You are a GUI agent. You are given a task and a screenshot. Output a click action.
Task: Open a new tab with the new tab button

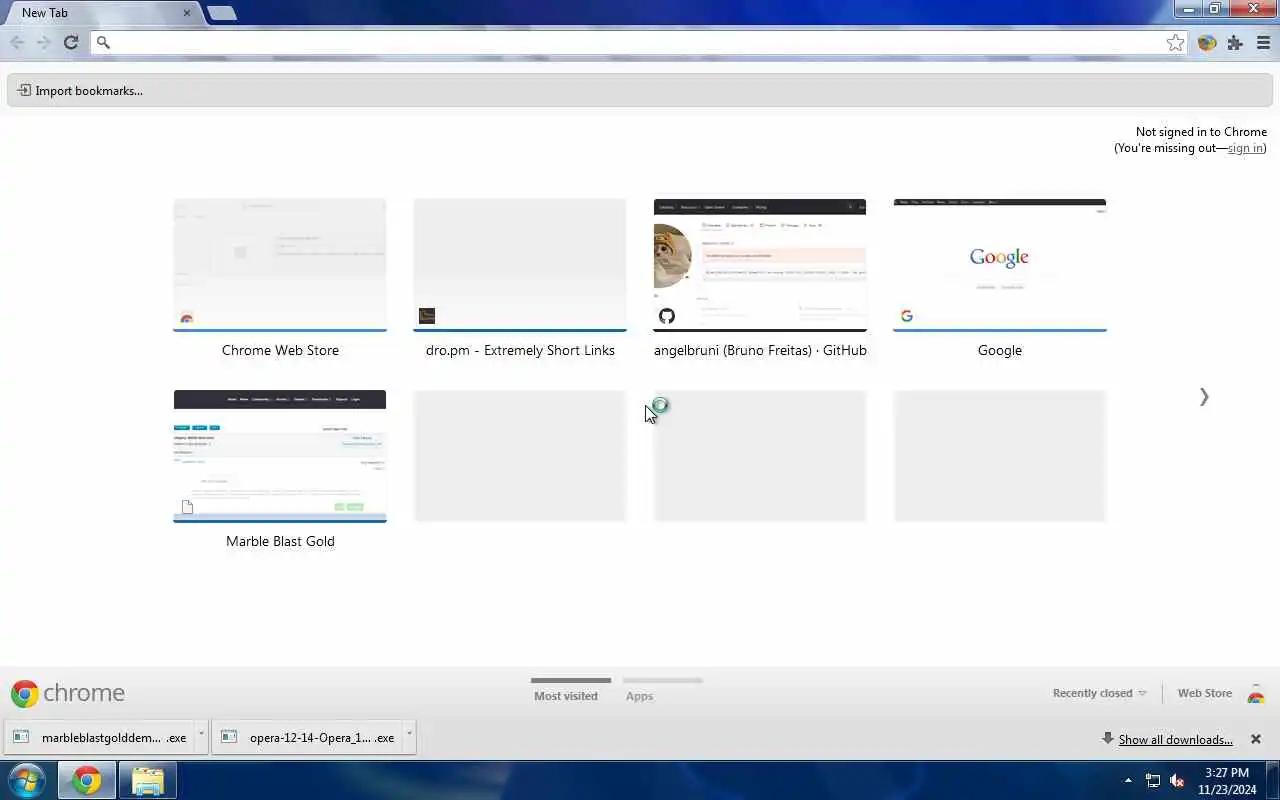[221, 13]
